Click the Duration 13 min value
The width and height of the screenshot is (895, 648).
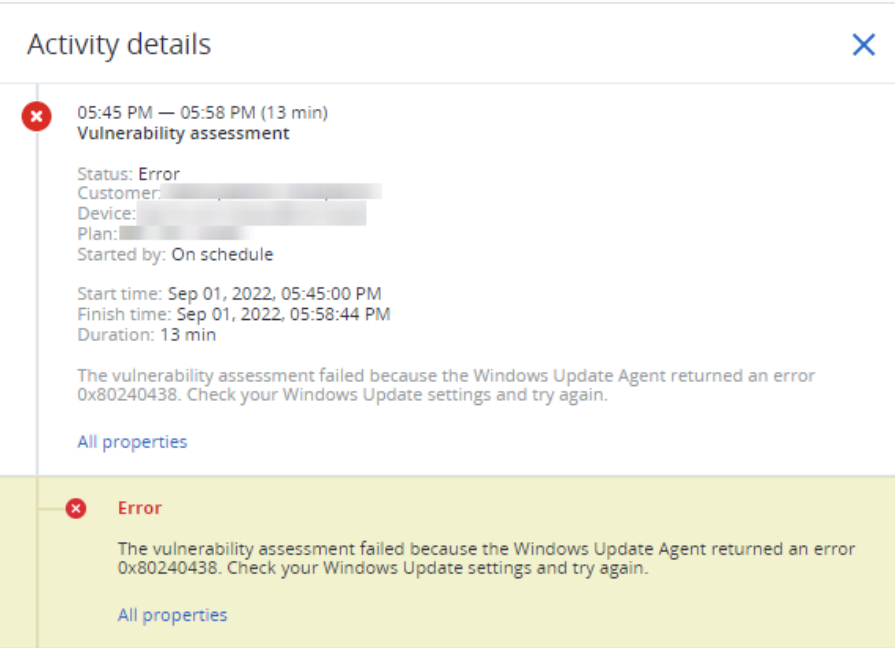pyautogui.click(x=188, y=335)
